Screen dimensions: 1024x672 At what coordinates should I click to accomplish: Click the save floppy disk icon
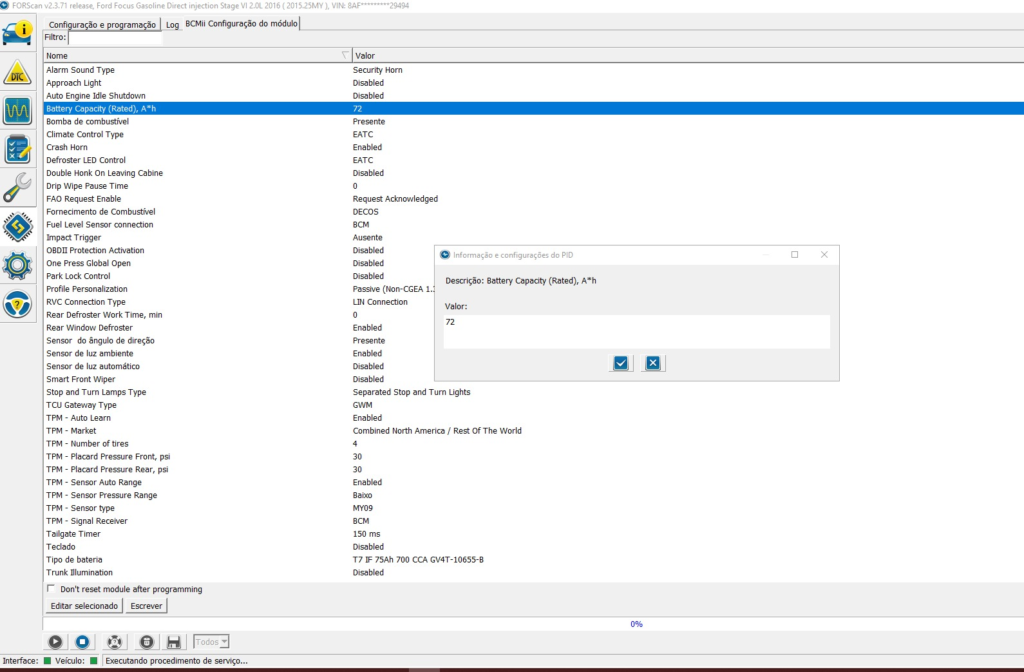[x=173, y=642]
